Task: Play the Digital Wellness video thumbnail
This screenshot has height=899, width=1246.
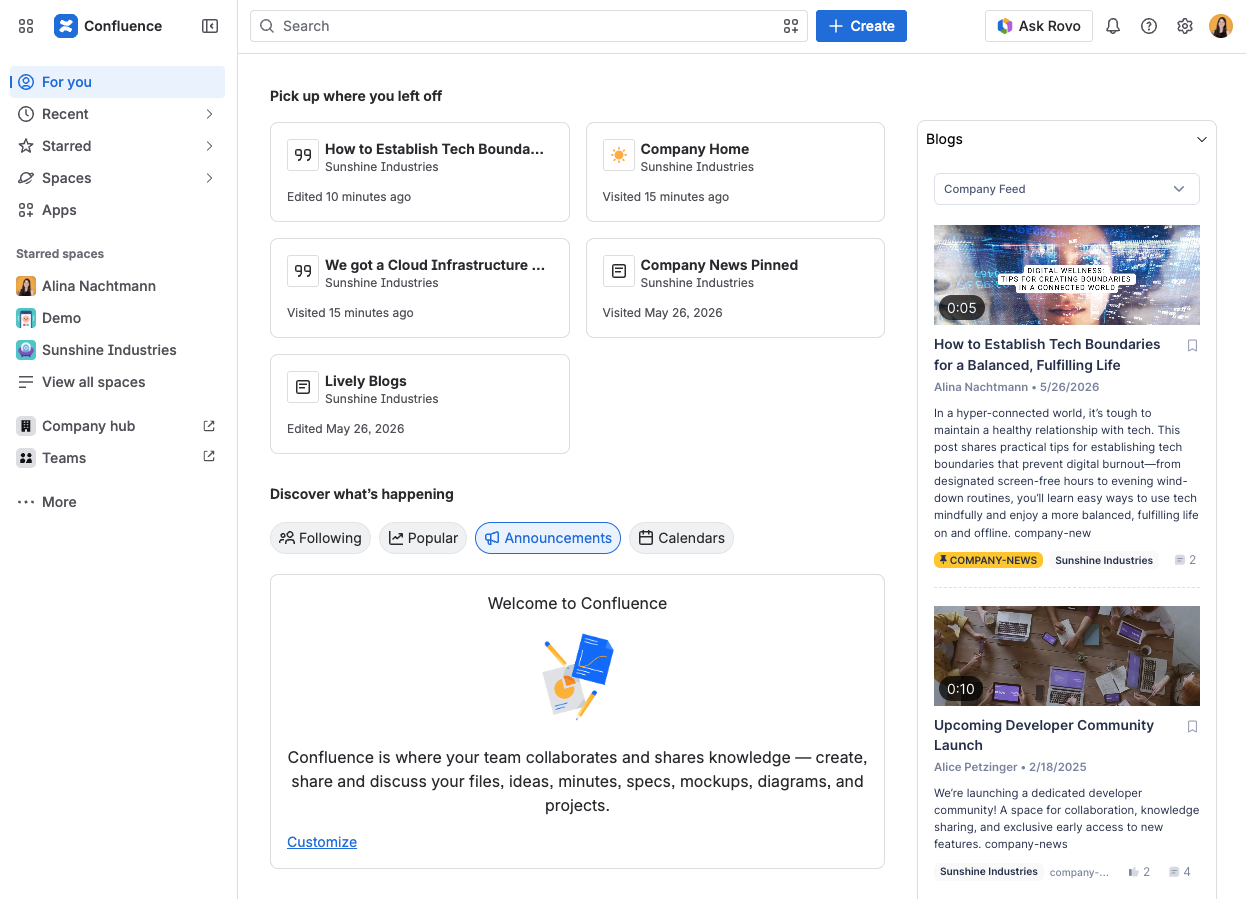Action: pos(1067,275)
